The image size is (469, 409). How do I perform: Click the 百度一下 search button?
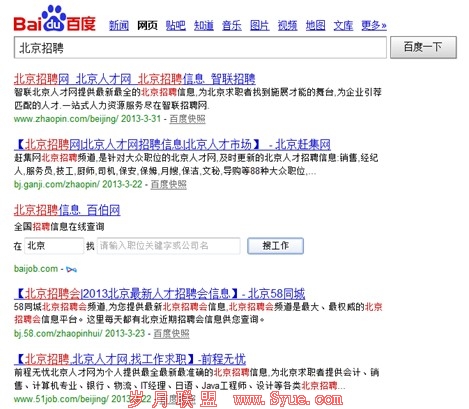coord(423,47)
